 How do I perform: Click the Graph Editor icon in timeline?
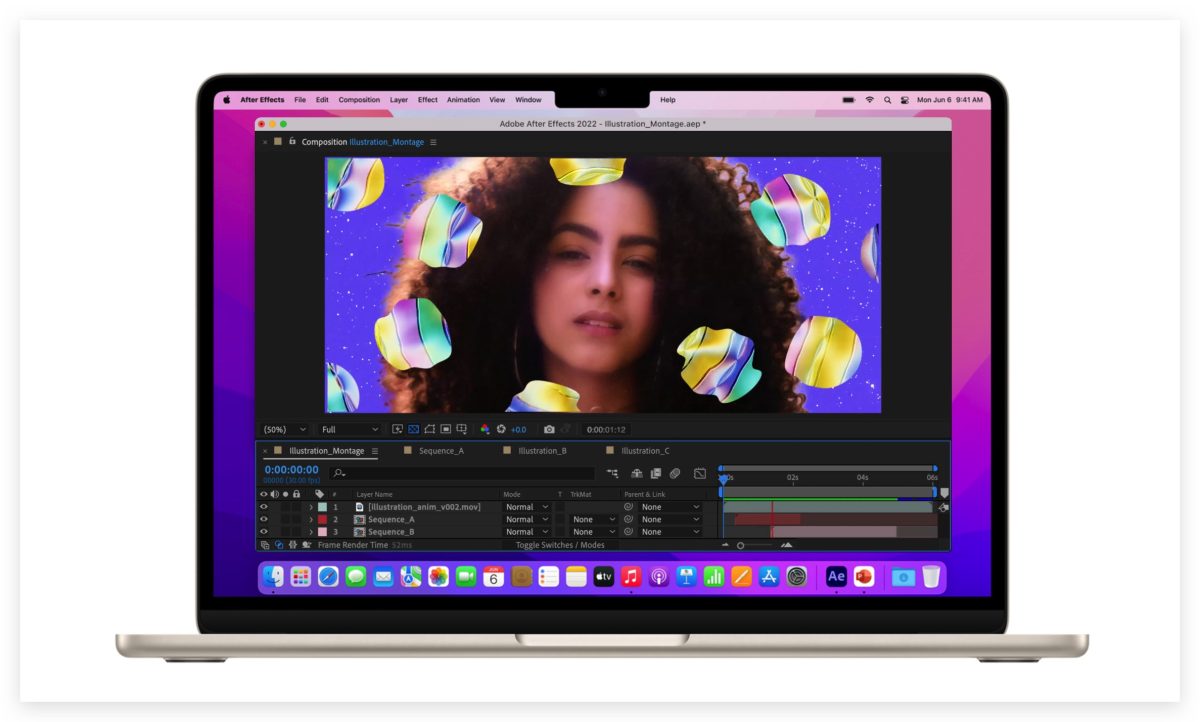698,472
